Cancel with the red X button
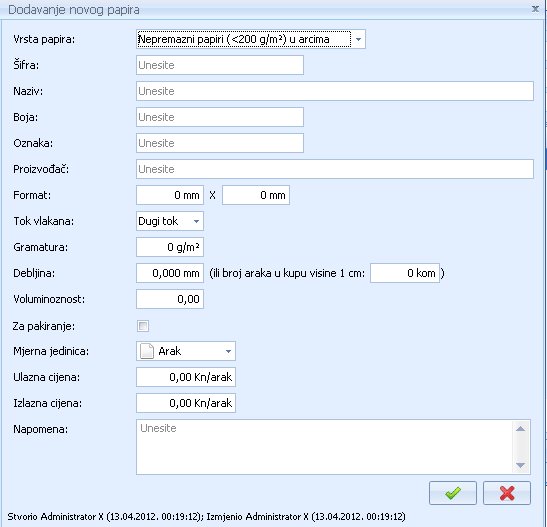Screen dimensions: 547x527 tap(507, 493)
